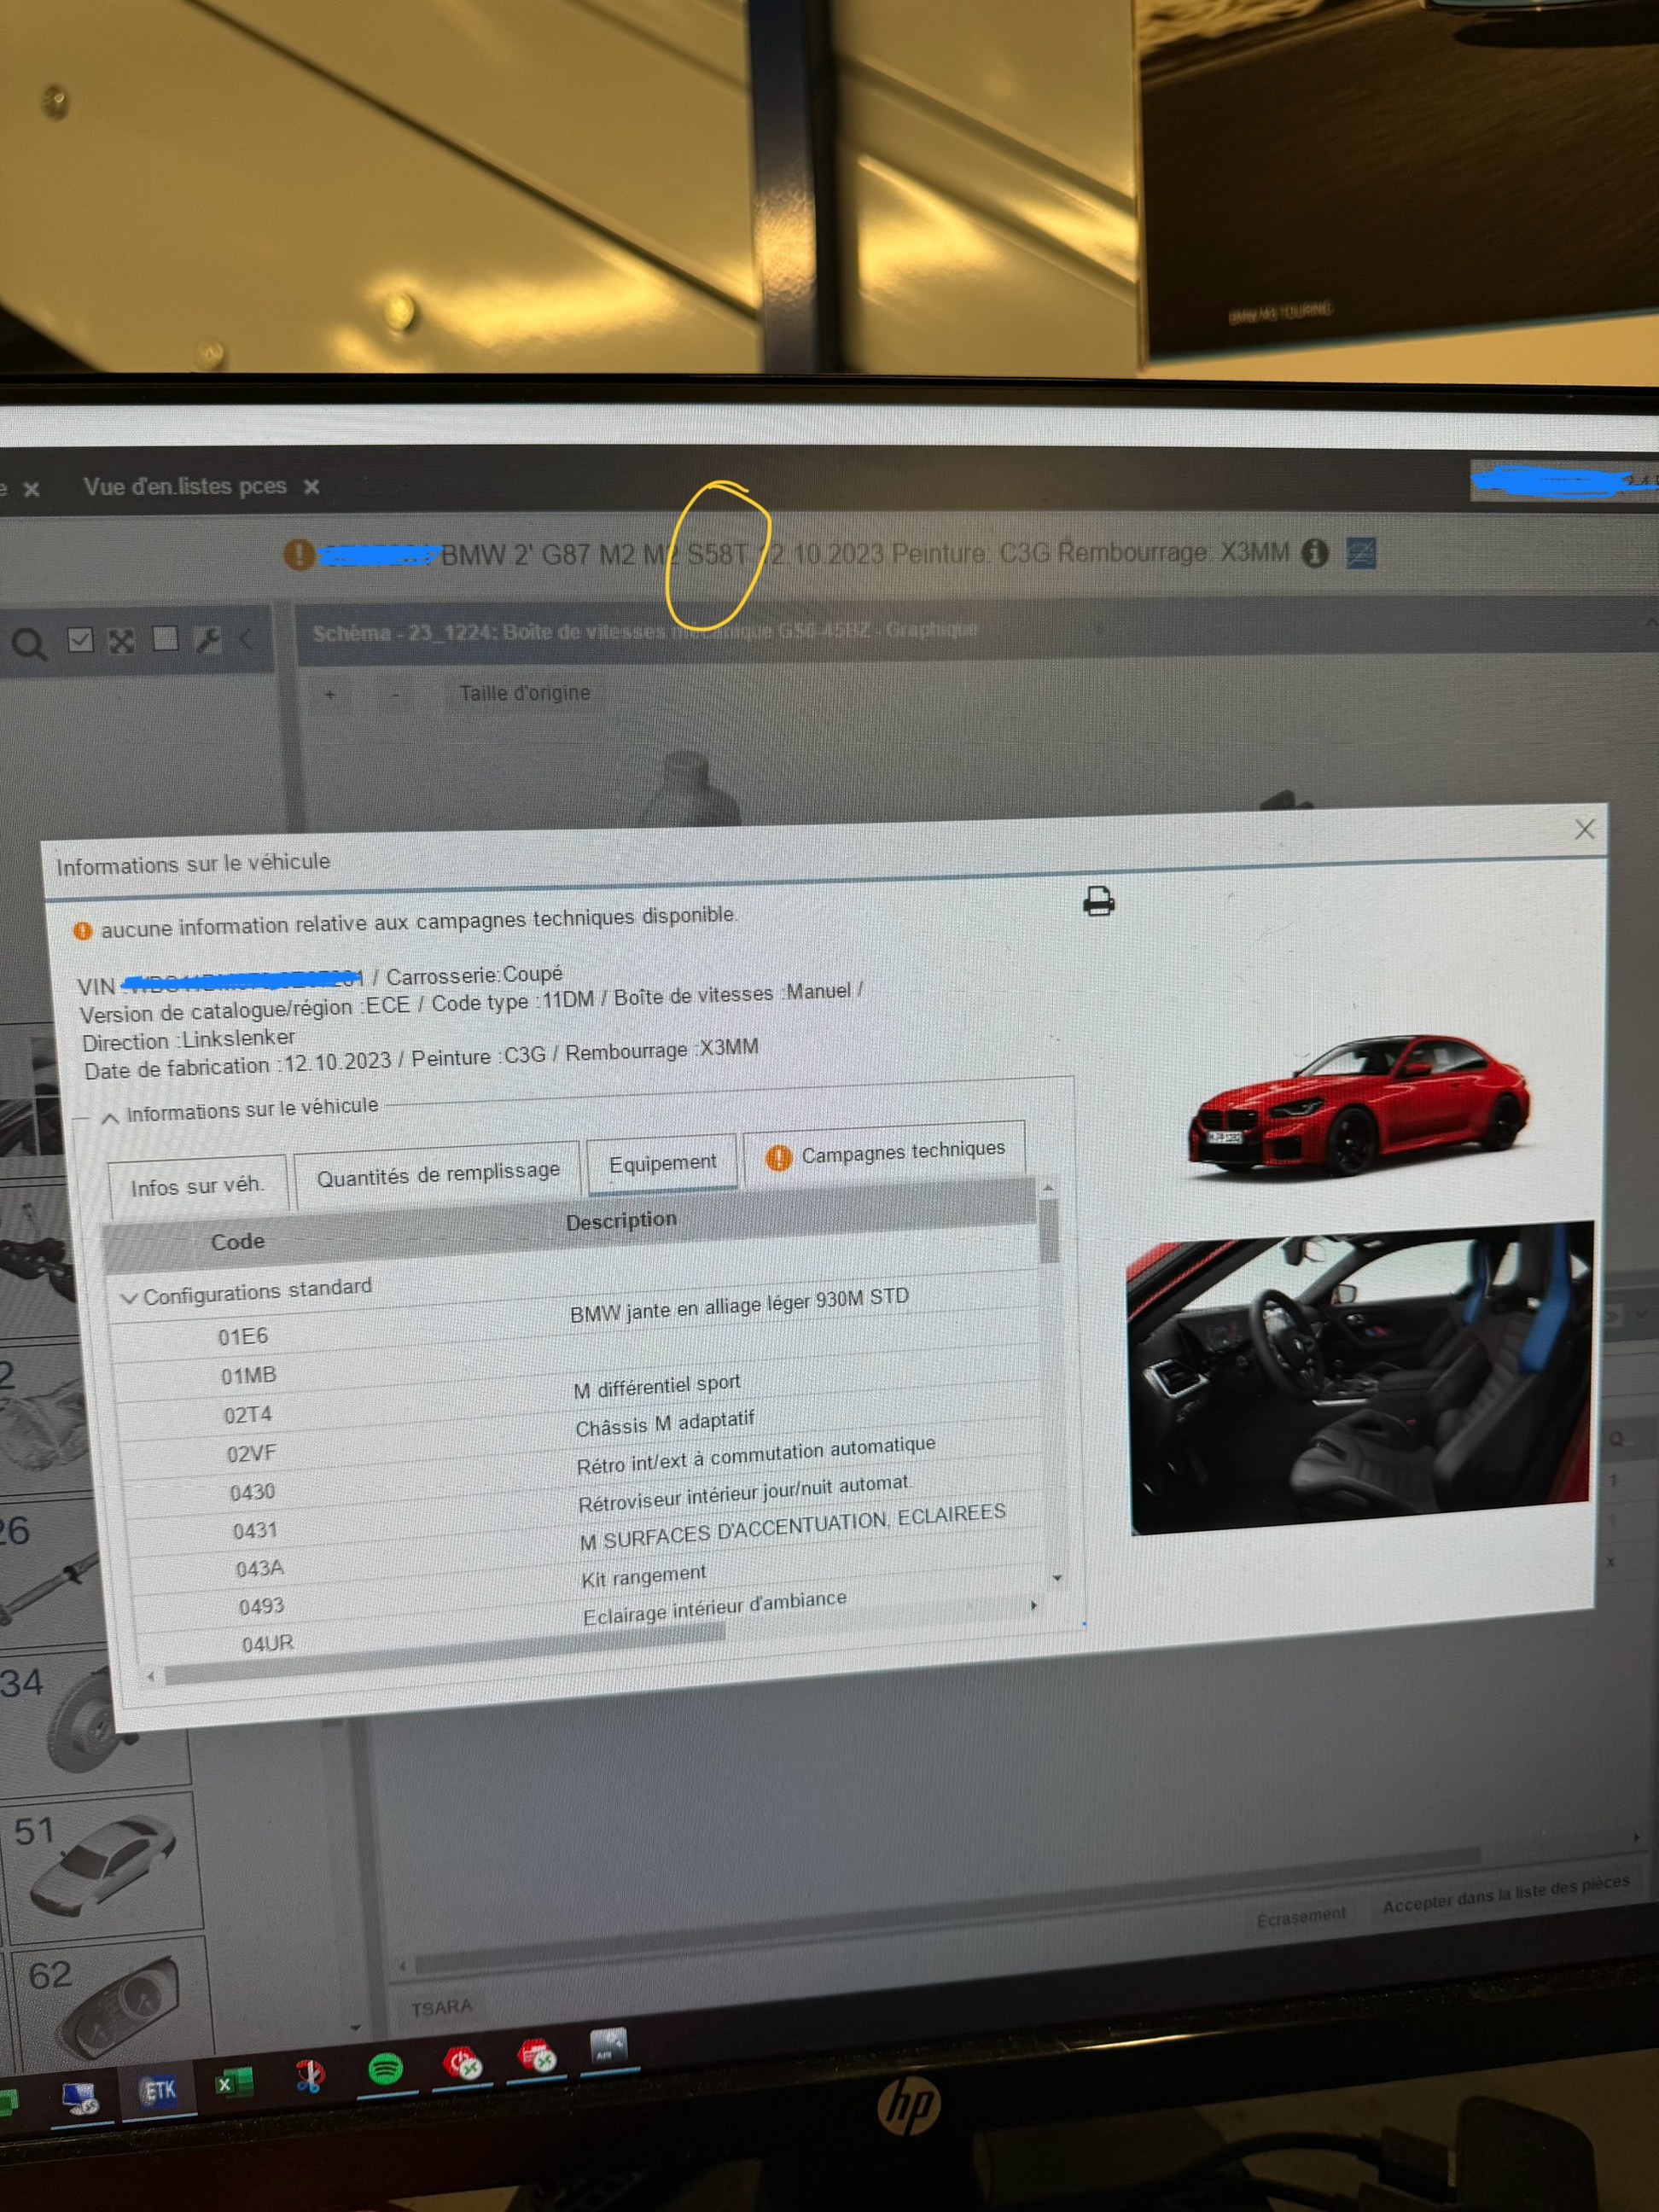Viewport: 1659px width, 2212px height.
Task: Click 'M différentiel sport' description
Action: tap(657, 1386)
